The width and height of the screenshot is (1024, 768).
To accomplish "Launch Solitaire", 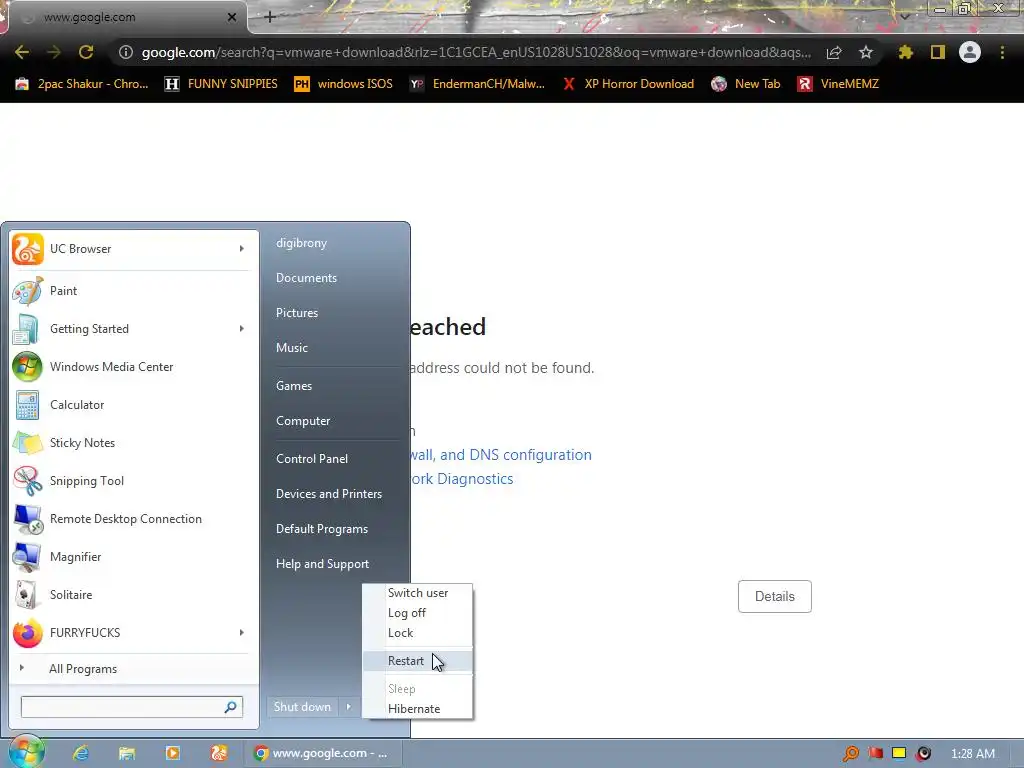I will (x=131, y=594).
